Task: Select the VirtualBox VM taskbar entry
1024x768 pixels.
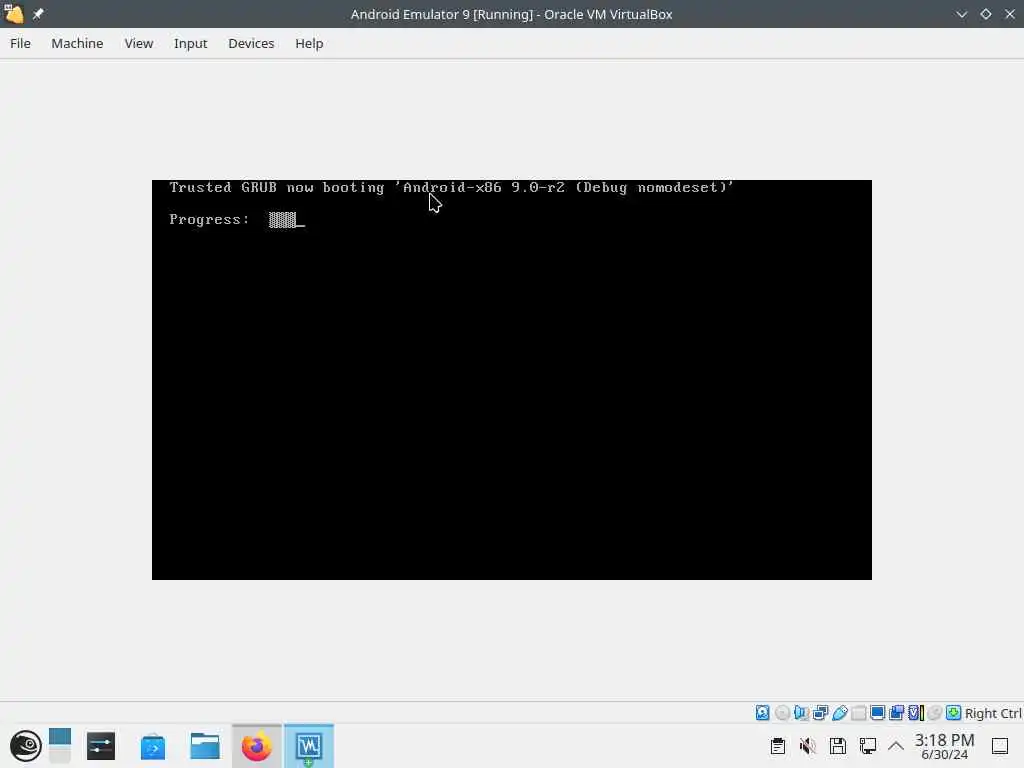Action: click(309, 746)
